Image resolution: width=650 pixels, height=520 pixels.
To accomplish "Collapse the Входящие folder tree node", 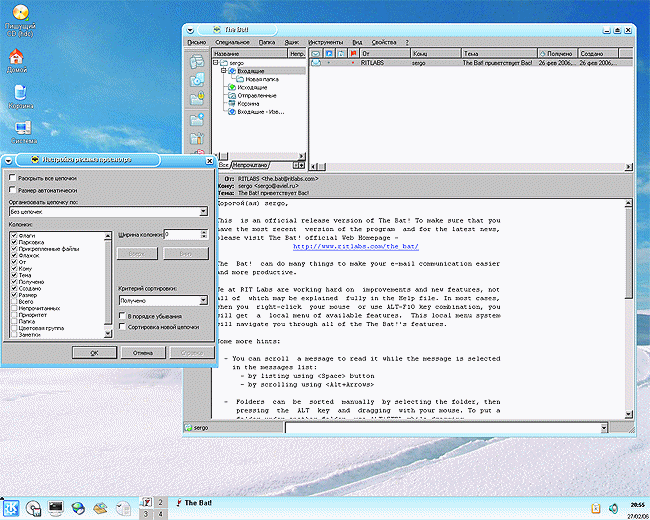I will (x=223, y=71).
